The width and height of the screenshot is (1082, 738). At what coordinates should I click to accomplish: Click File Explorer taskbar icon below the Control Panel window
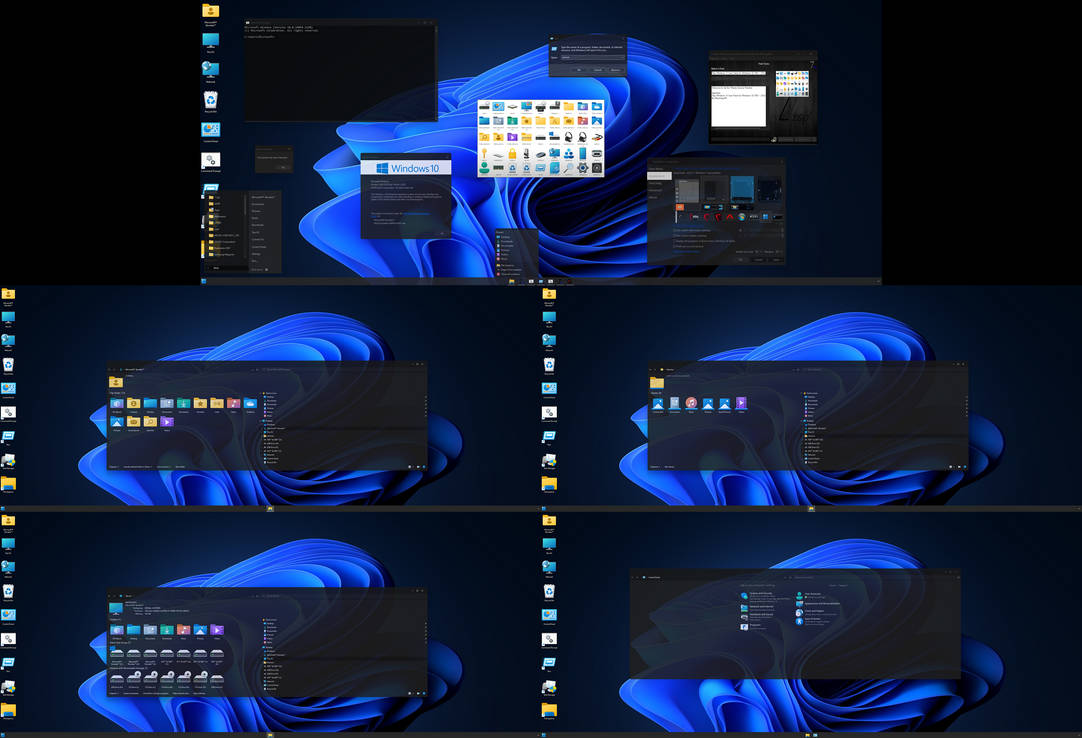[808, 735]
